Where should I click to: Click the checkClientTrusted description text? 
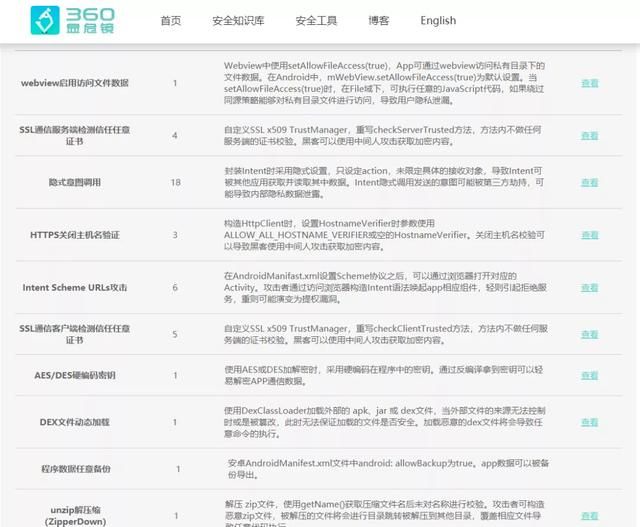pos(386,334)
